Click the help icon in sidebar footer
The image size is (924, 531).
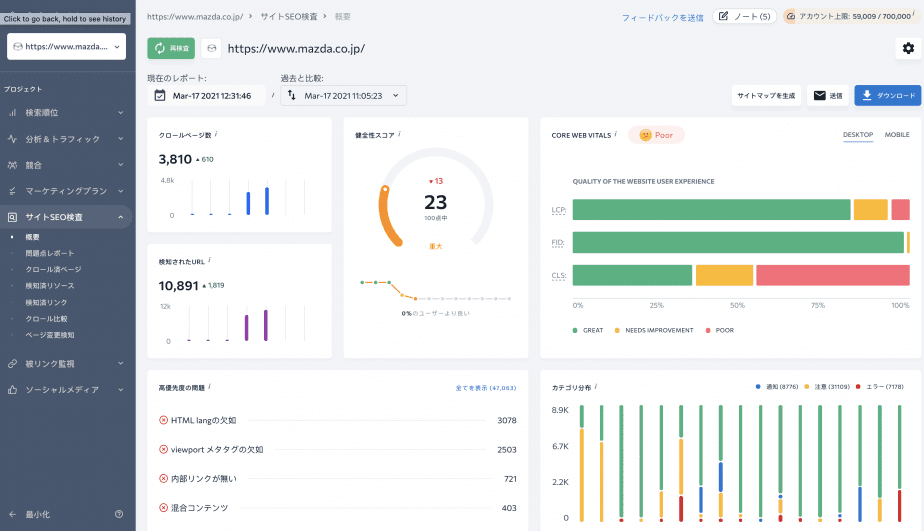click(x=119, y=514)
